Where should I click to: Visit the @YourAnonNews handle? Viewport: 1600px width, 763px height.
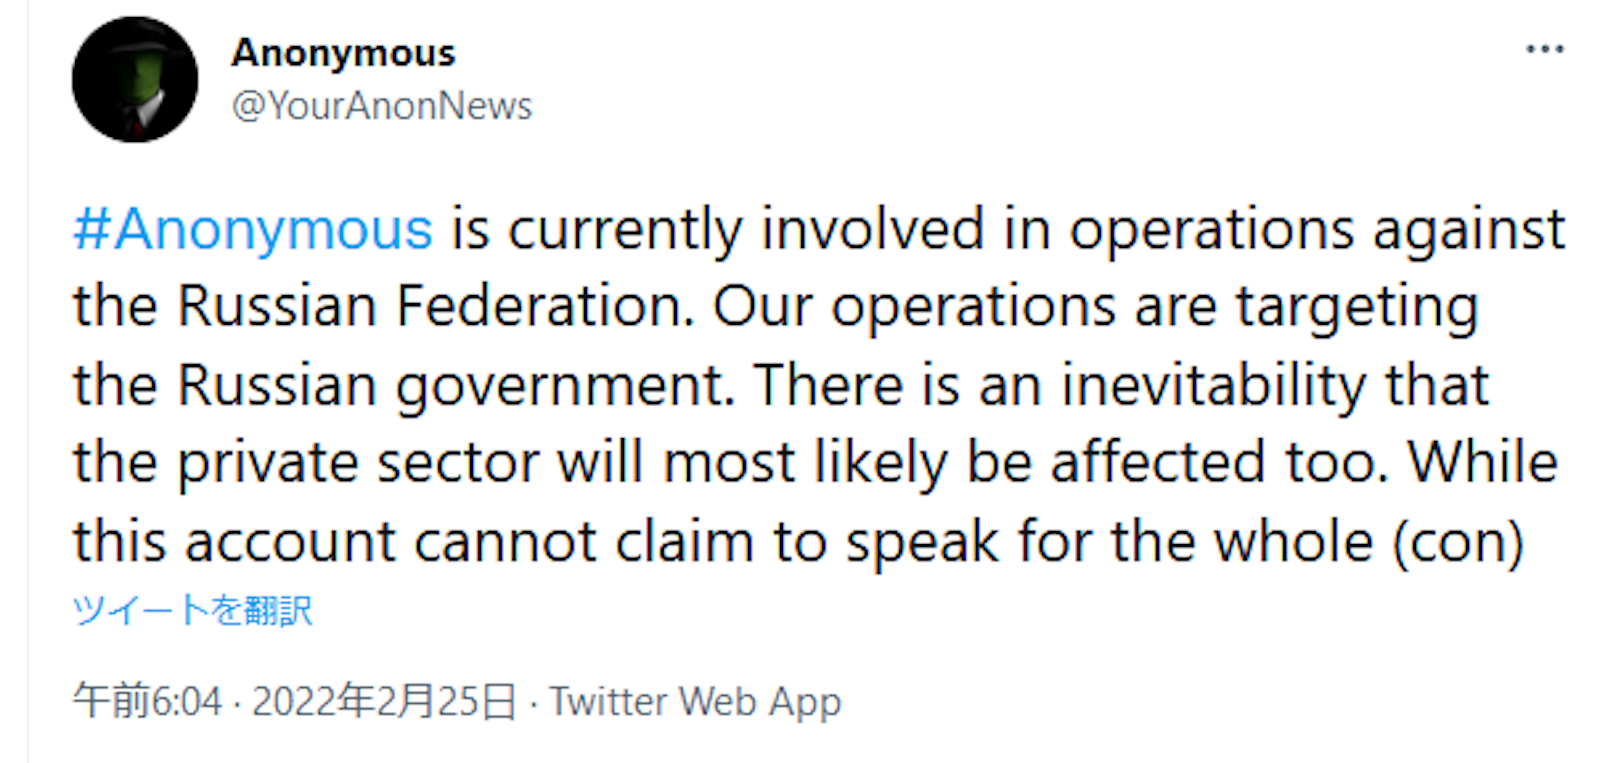point(382,106)
